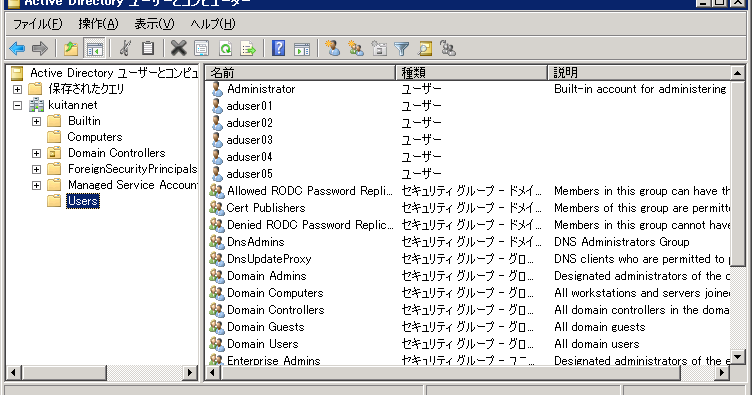
Task: Select Domain Computers group entry
Action: click(x=275, y=293)
